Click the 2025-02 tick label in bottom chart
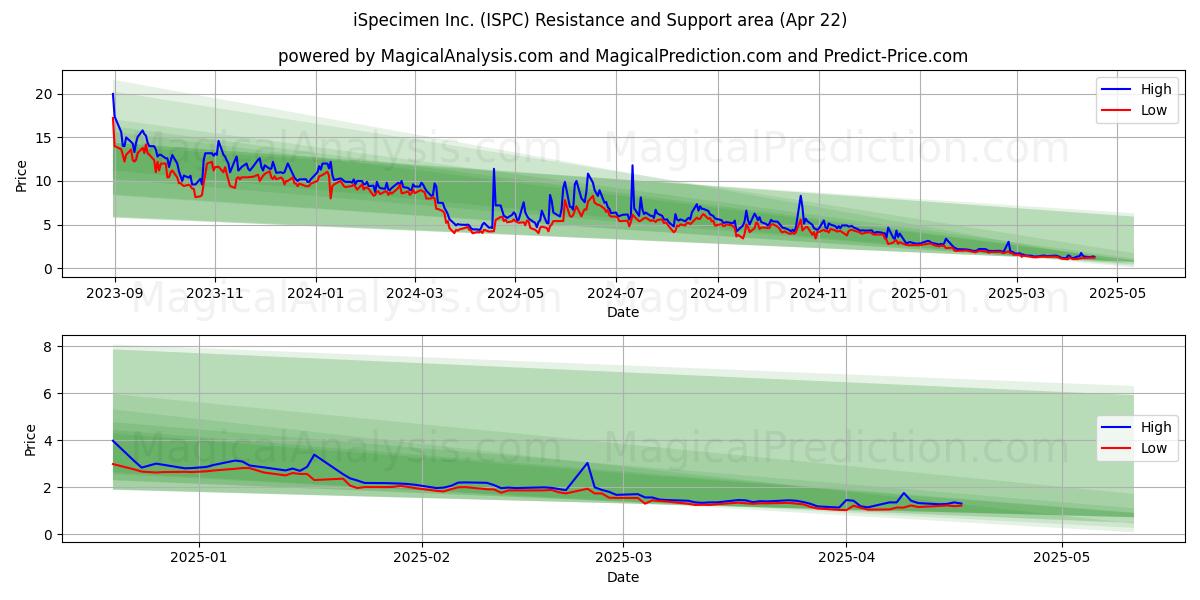The width and height of the screenshot is (1200, 600). (422, 558)
